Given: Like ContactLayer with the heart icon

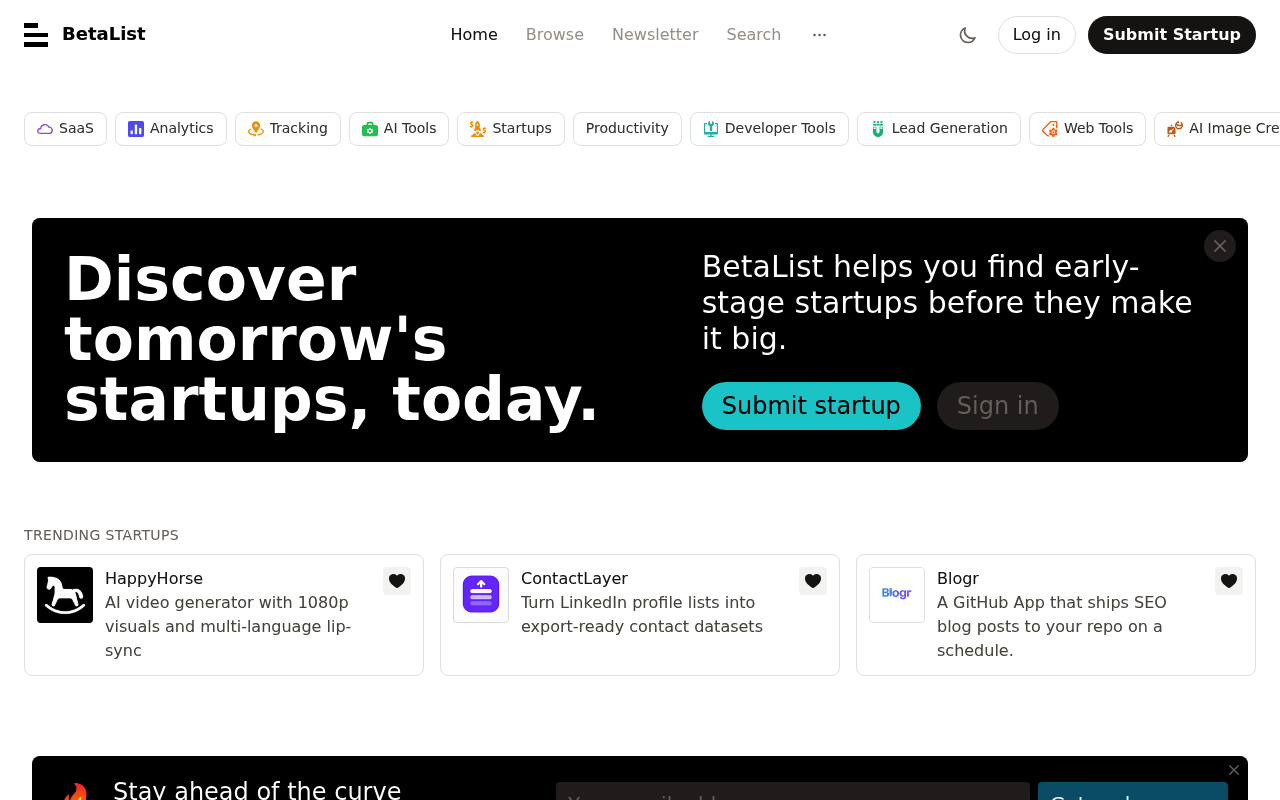Looking at the screenshot, I should click(x=813, y=581).
